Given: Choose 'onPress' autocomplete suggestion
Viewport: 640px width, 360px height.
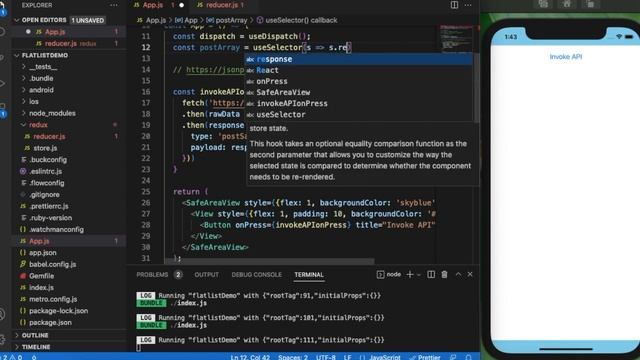Looking at the screenshot, I should (x=358, y=81).
